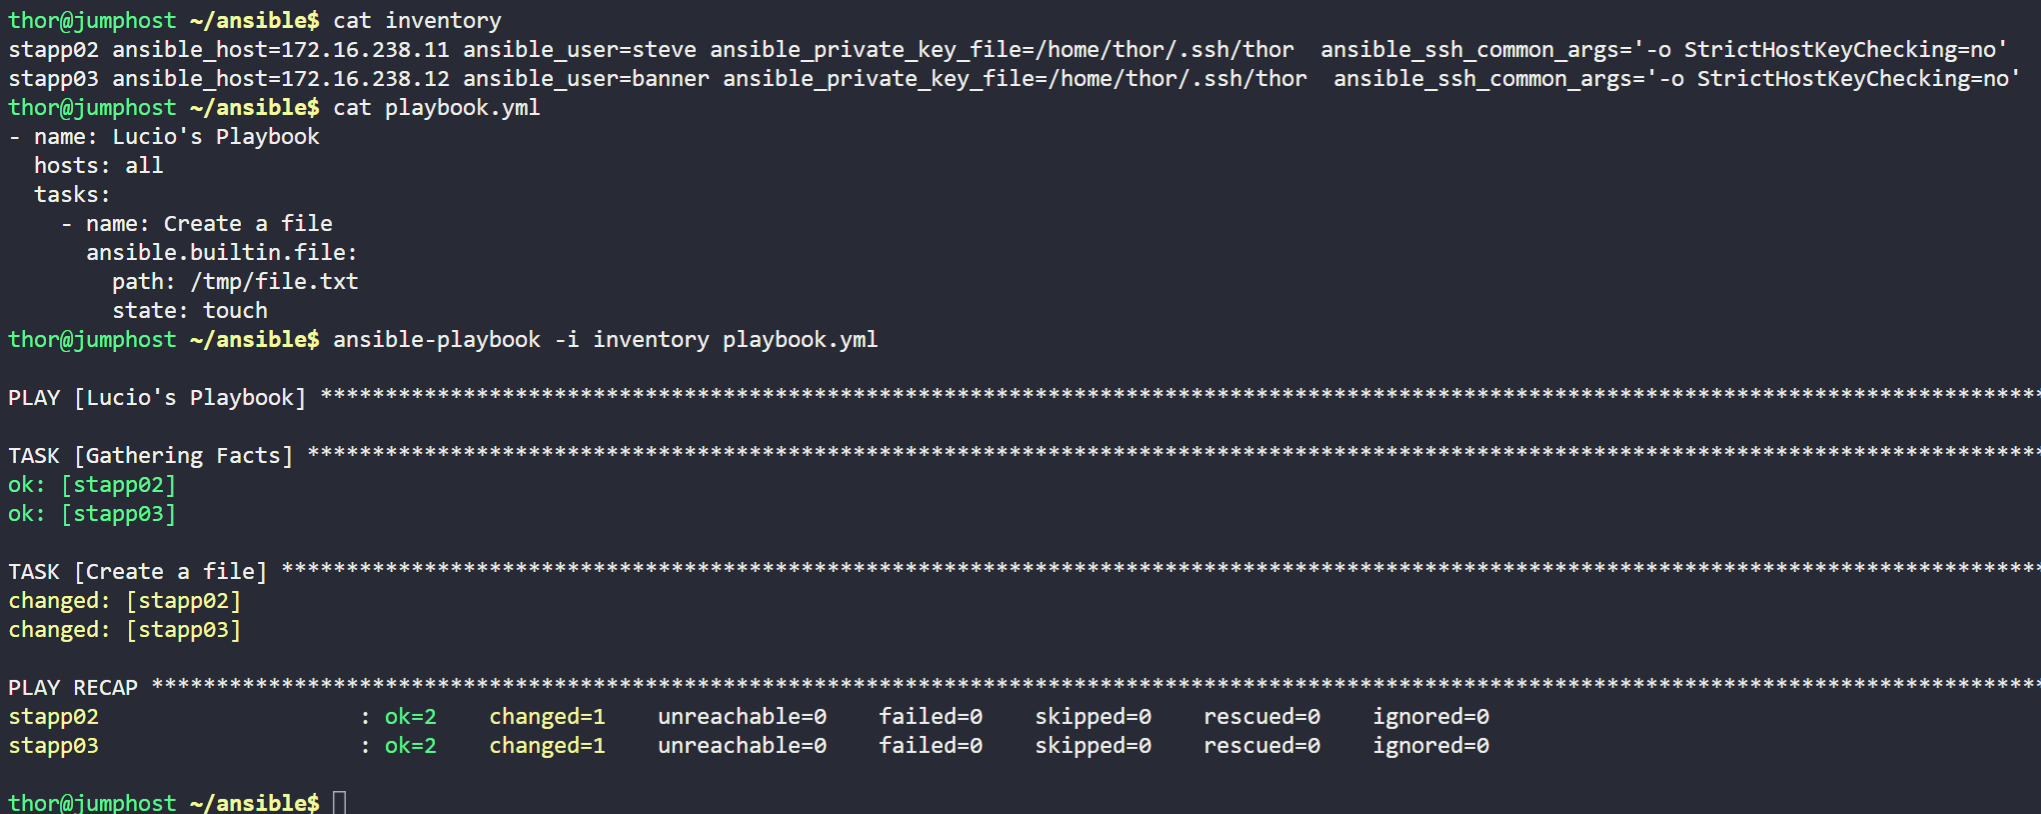Click the path /tmp/file.txt line
2041x814 pixels.
[x=235, y=282]
